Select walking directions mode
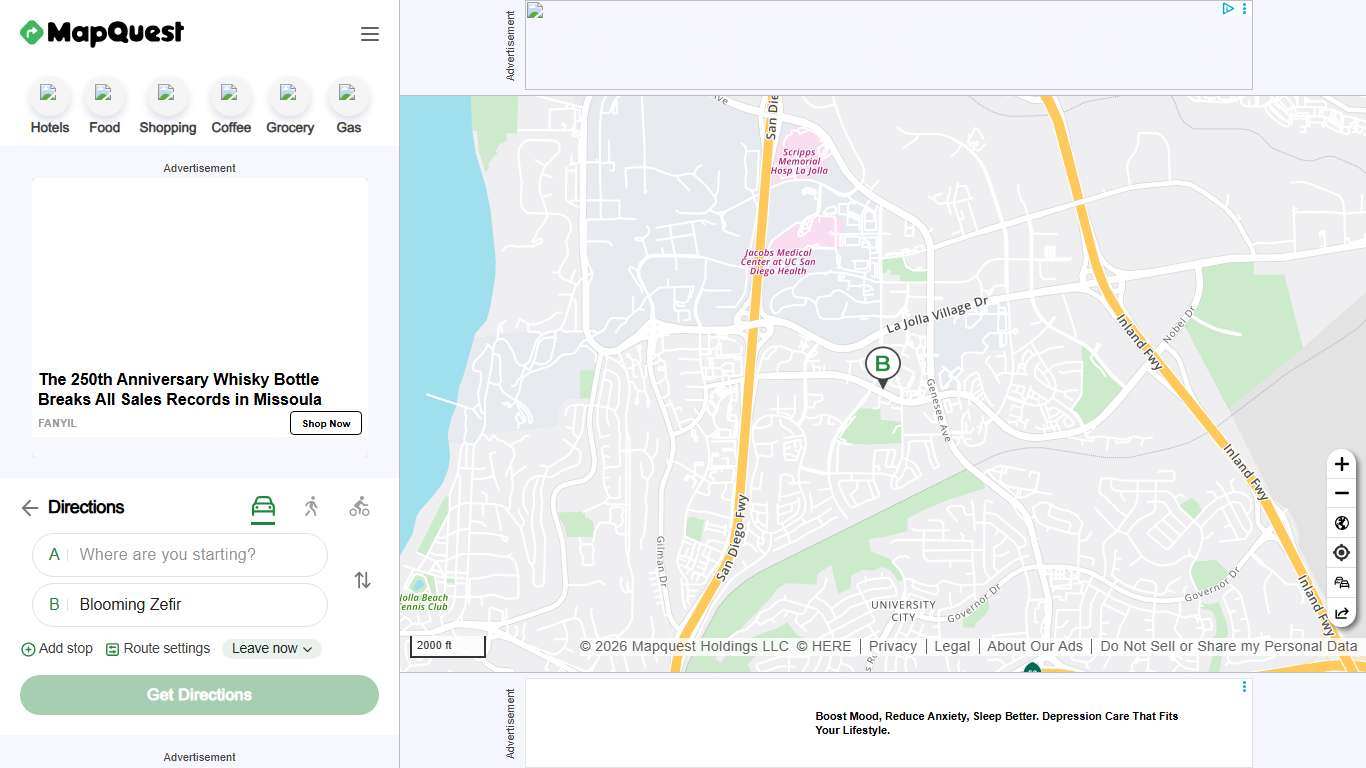The height and width of the screenshot is (768, 1366). [311, 507]
